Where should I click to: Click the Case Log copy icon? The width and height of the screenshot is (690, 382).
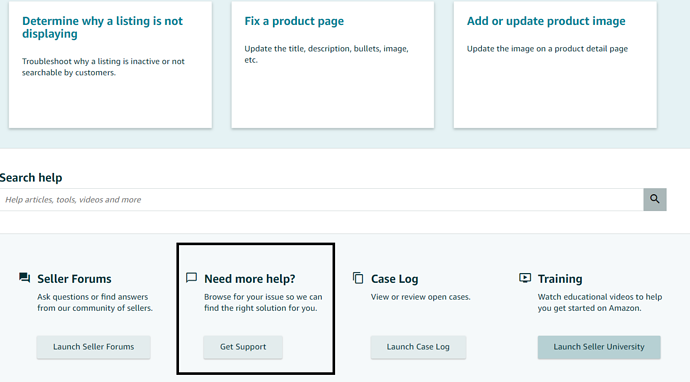coord(358,278)
